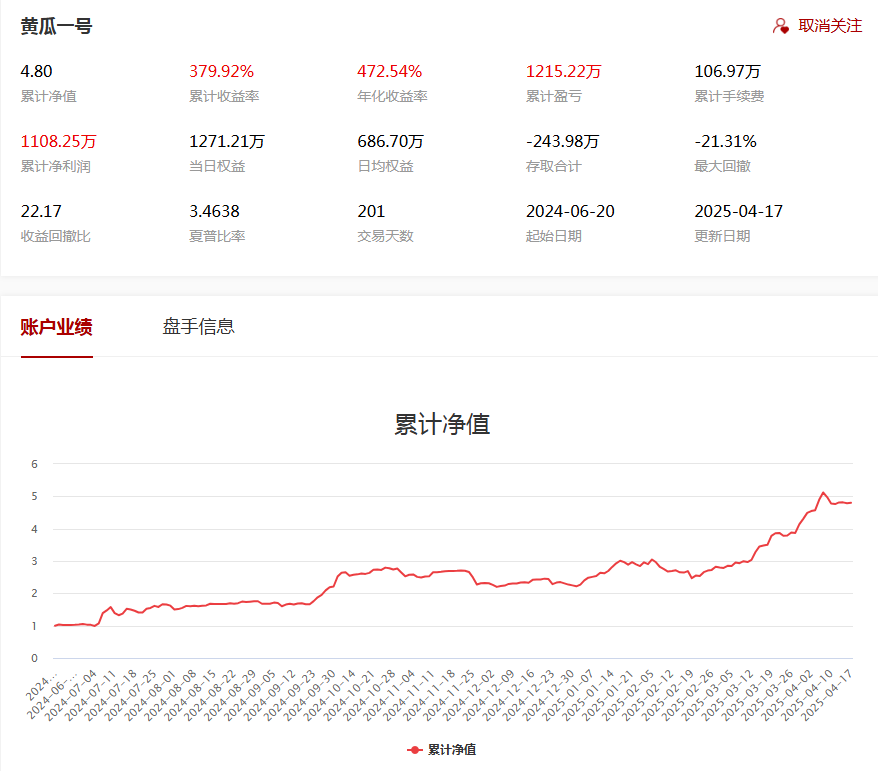Click the 夏普比率 label
Image resolution: width=878 pixels, height=771 pixels.
pyautogui.click(x=217, y=236)
